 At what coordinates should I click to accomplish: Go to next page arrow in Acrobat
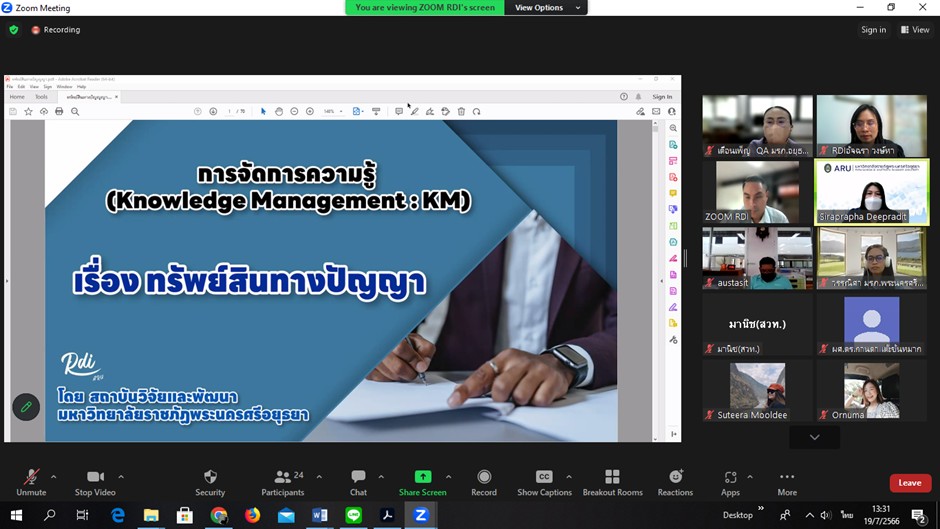[213, 112]
